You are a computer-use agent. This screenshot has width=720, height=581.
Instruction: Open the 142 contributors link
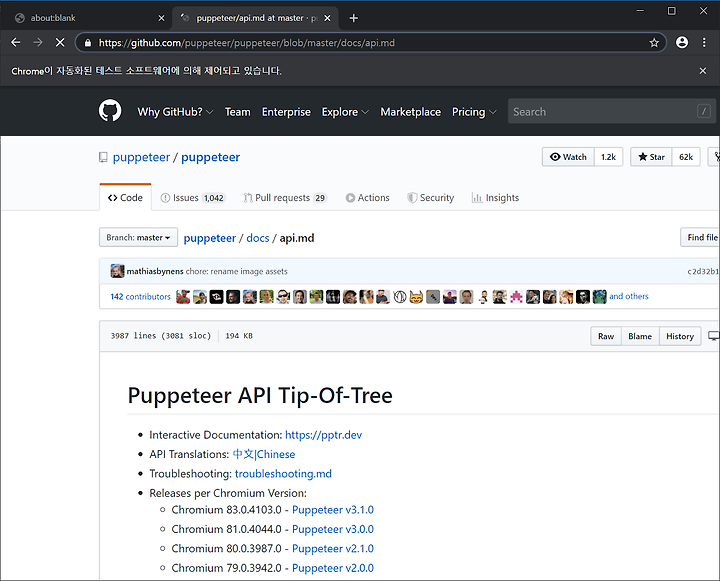tap(141, 297)
